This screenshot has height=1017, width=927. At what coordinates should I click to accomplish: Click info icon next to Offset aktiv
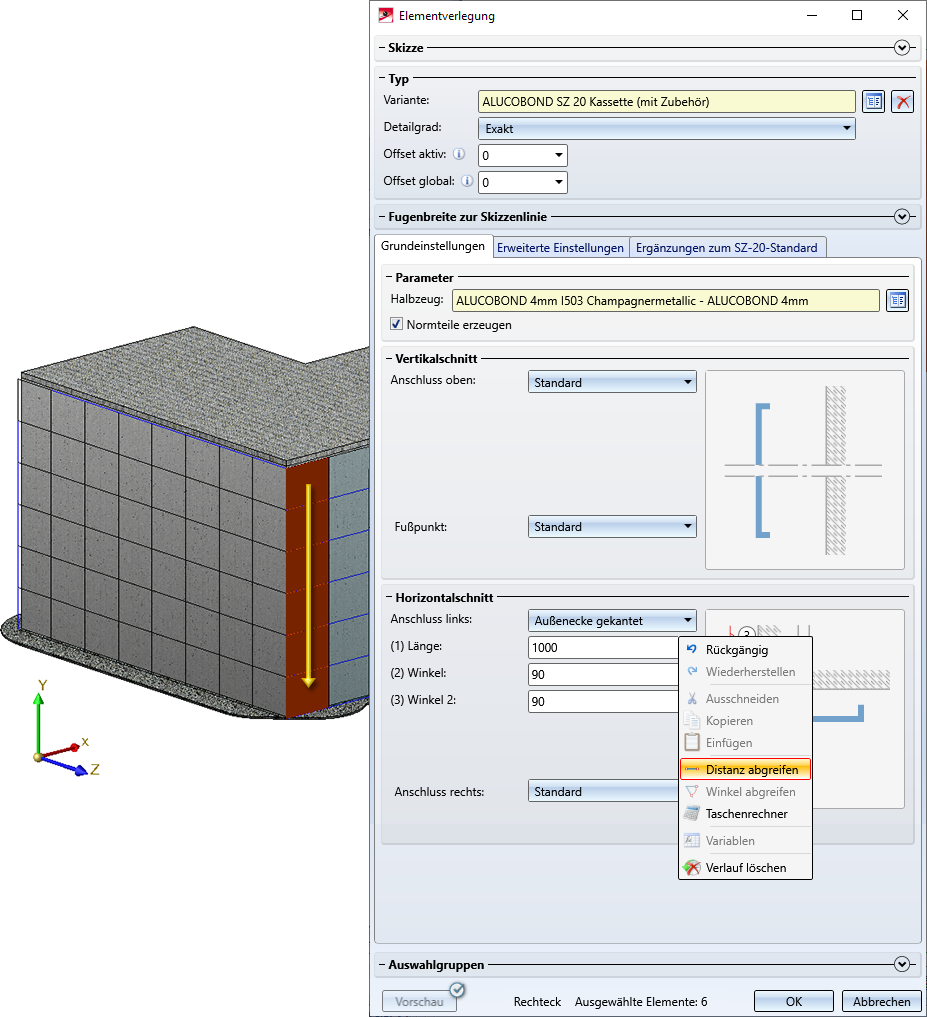pyautogui.click(x=459, y=154)
